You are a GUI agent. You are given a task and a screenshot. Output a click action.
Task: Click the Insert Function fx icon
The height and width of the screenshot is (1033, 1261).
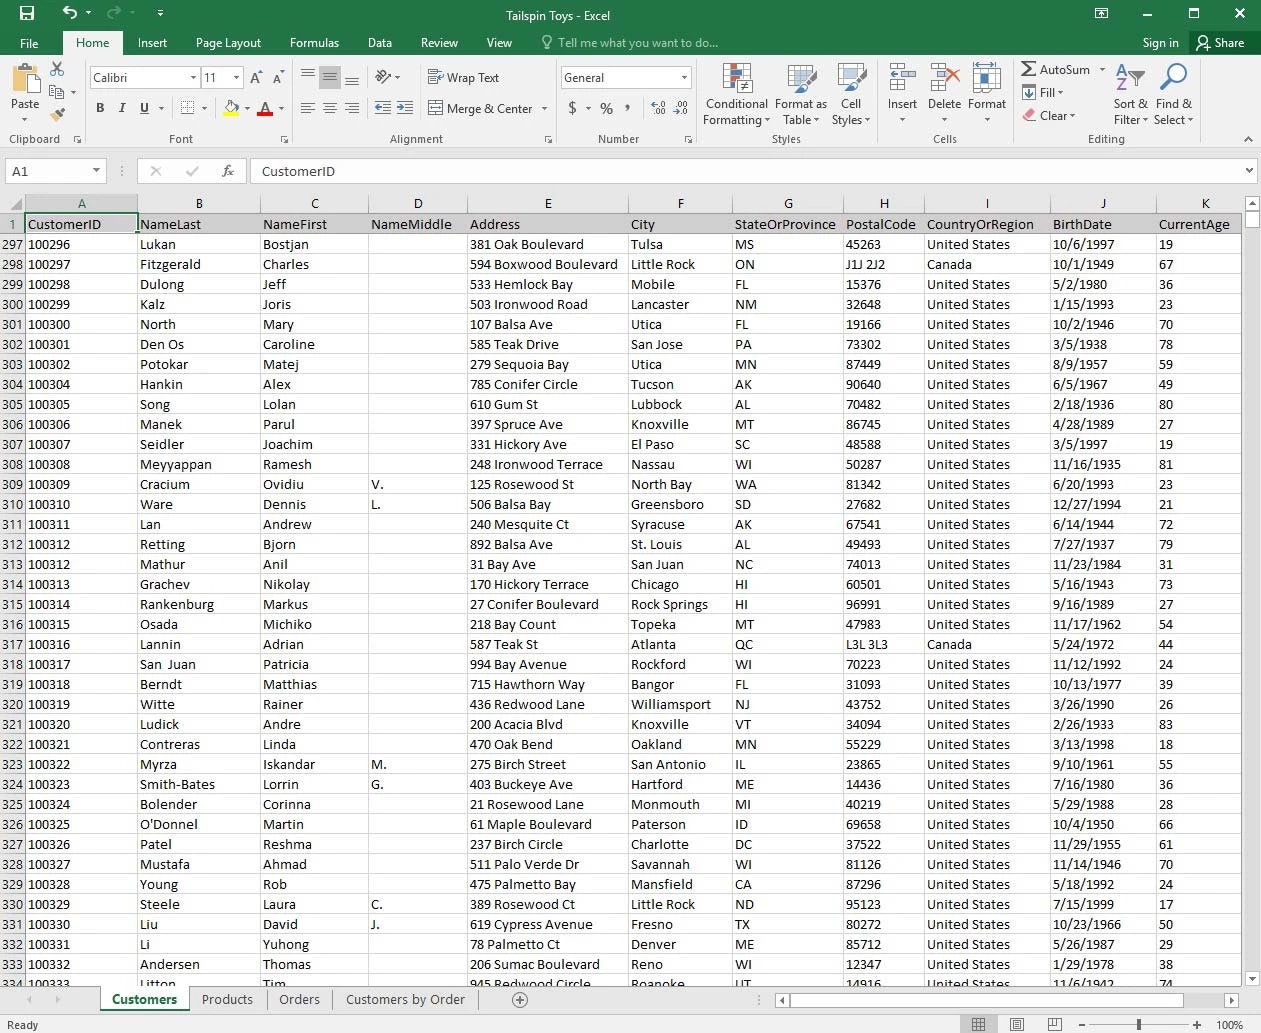[228, 171]
